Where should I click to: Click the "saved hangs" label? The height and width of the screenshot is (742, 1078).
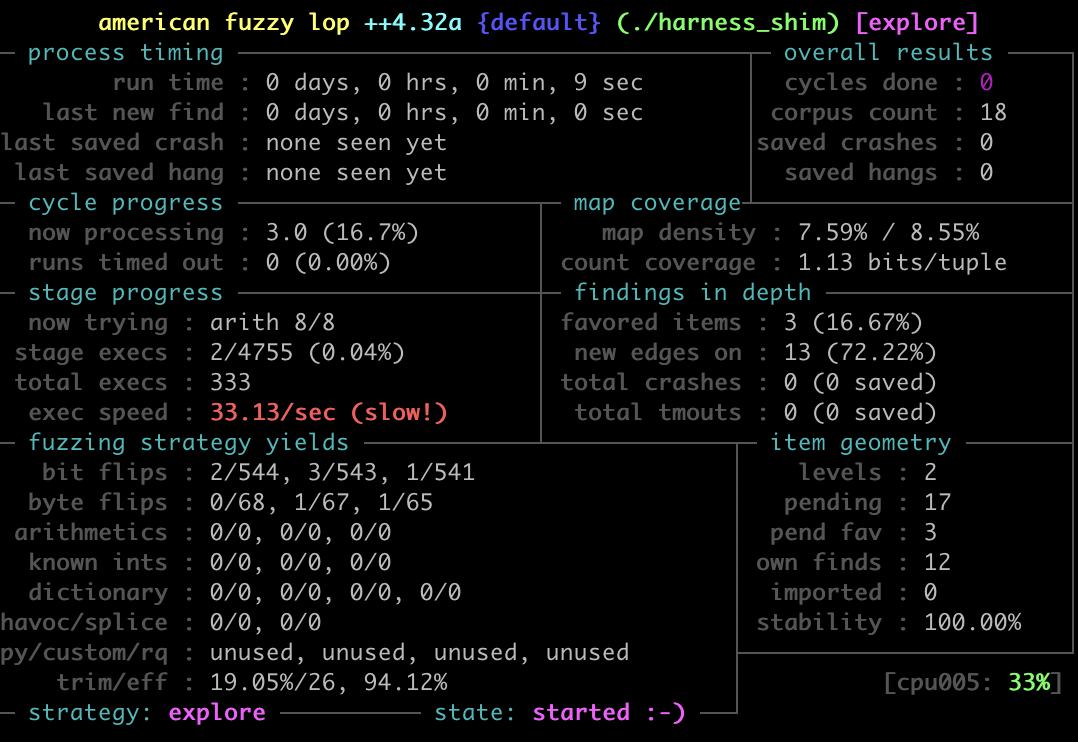(x=861, y=173)
